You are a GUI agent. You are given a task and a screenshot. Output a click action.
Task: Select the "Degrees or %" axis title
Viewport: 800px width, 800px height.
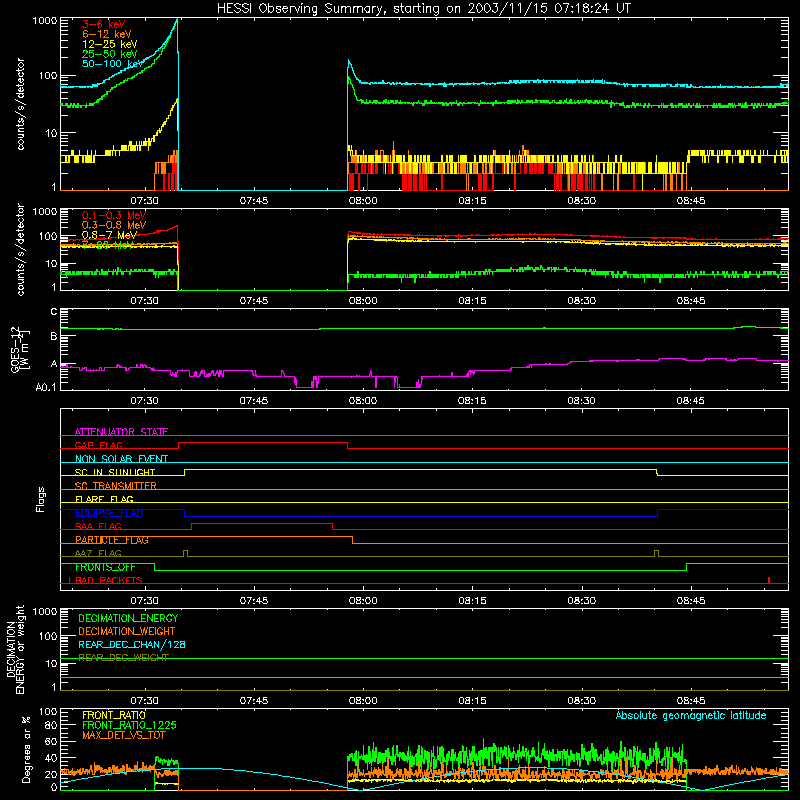pos(26,750)
